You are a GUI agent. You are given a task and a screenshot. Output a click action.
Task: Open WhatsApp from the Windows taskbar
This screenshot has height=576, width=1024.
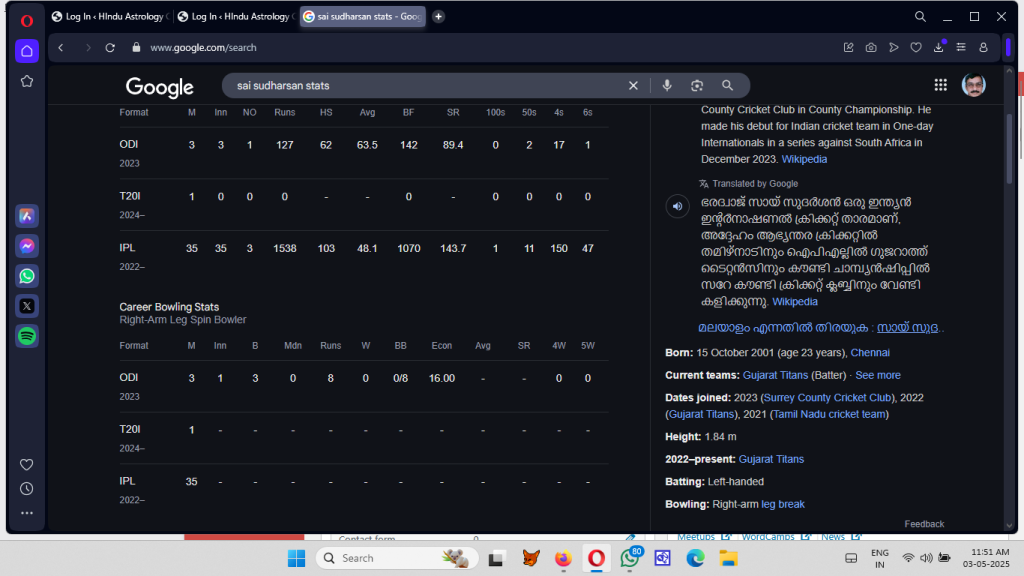[630, 558]
